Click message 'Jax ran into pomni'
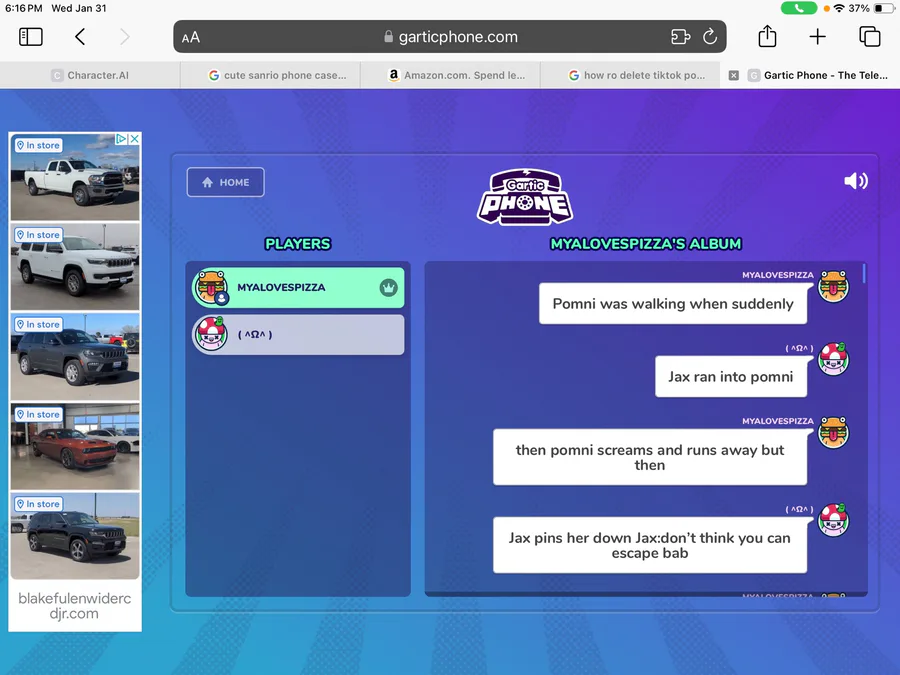This screenshot has height=675, width=900. click(x=731, y=377)
